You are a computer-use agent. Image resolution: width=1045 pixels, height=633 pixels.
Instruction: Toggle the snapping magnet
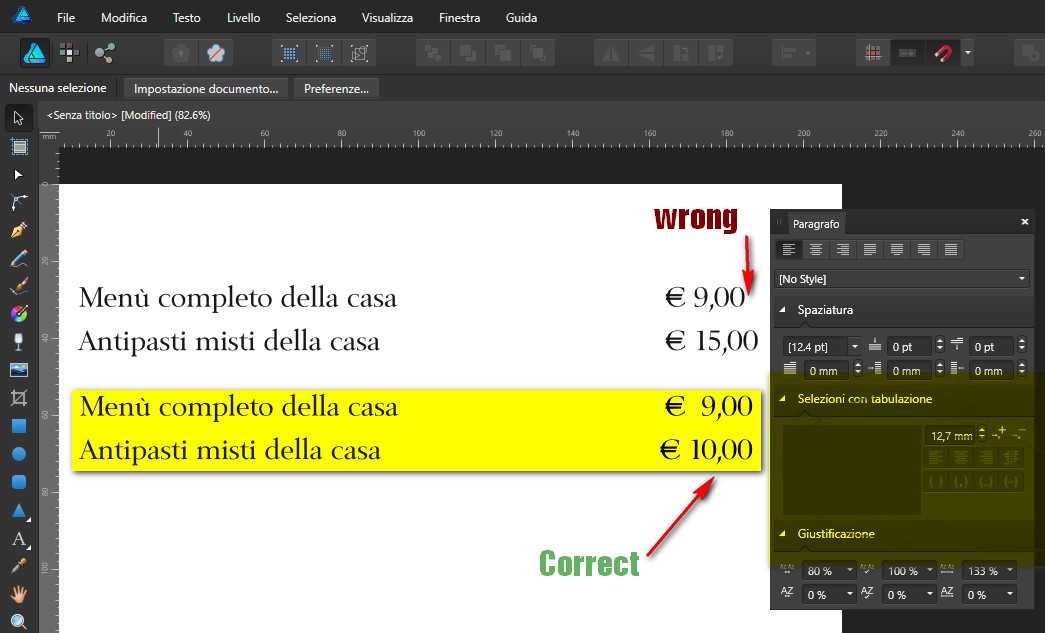(x=942, y=53)
